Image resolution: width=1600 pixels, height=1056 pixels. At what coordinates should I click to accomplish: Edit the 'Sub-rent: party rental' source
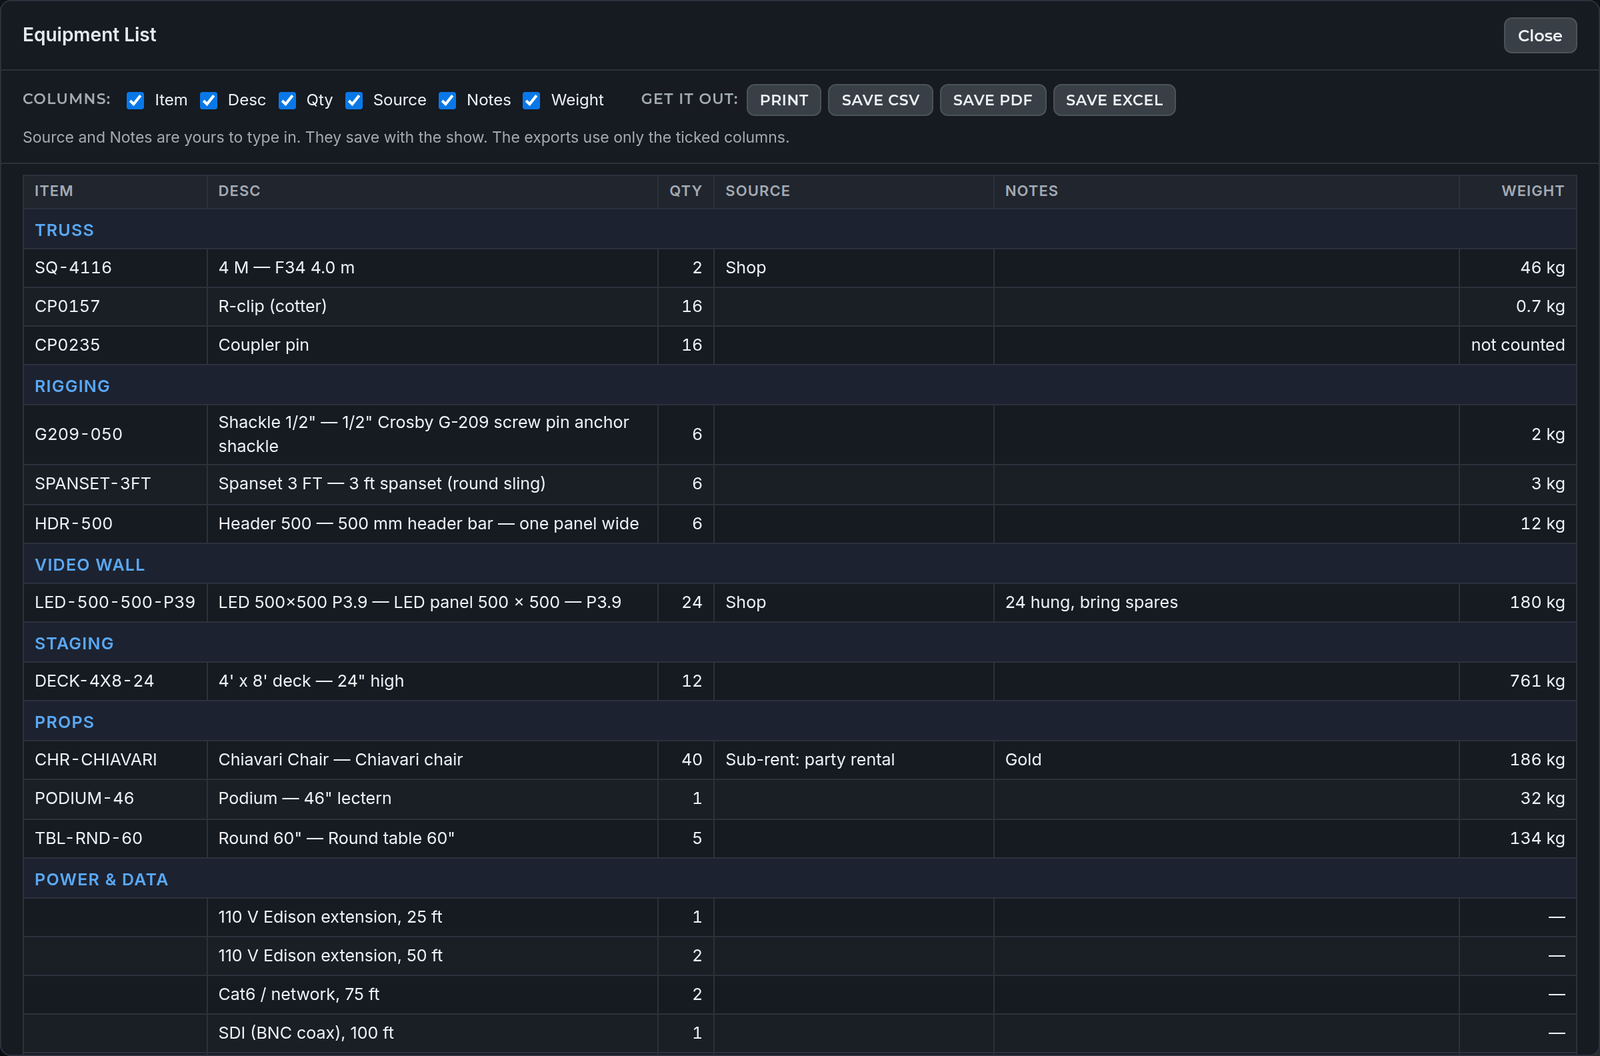854,760
